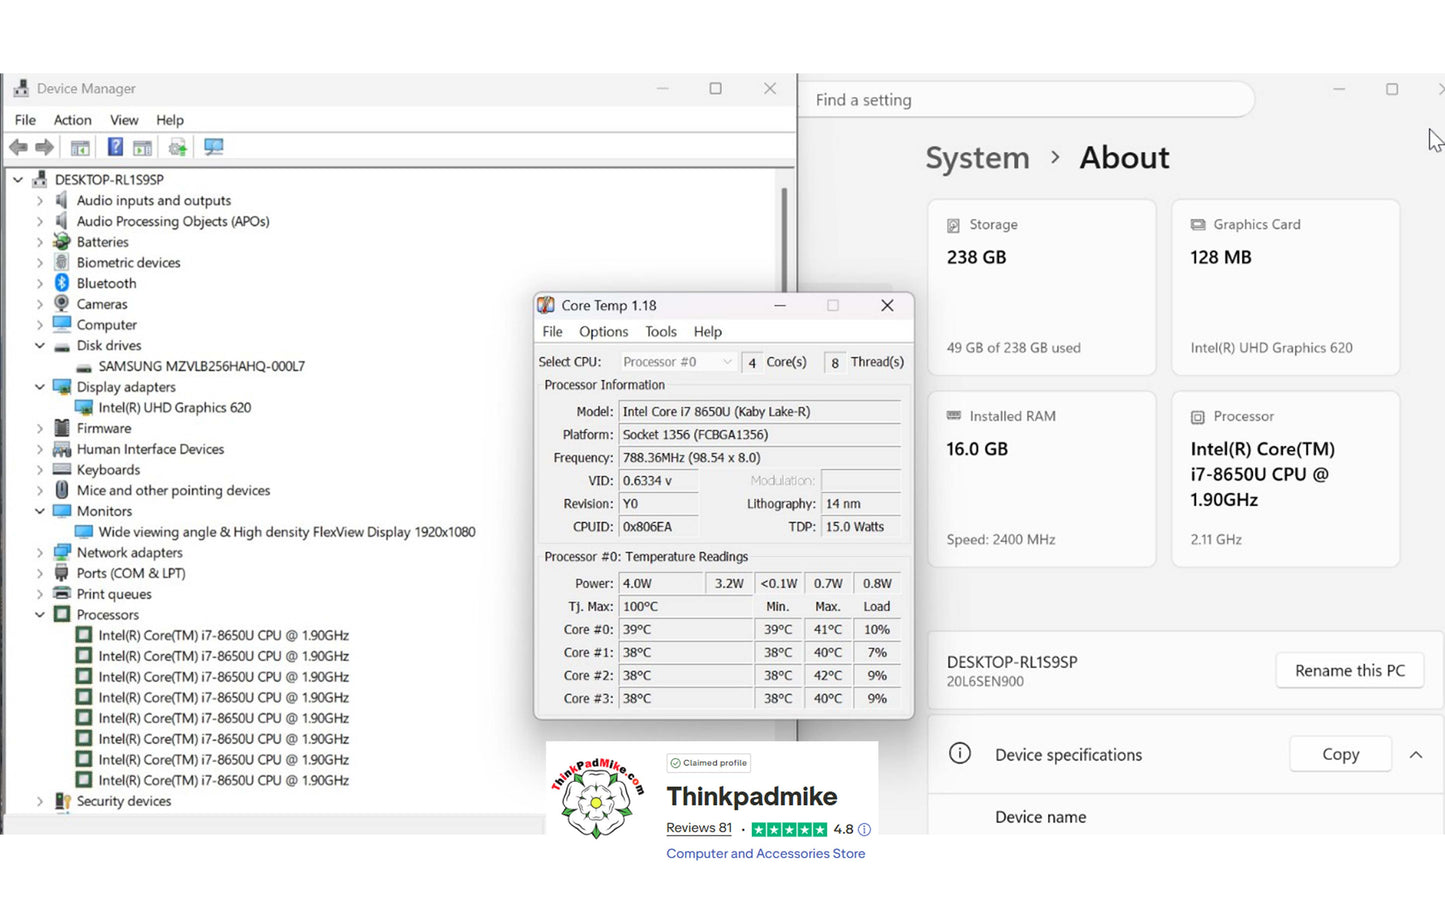
Task: Collapse the Processors category
Action: point(40,615)
